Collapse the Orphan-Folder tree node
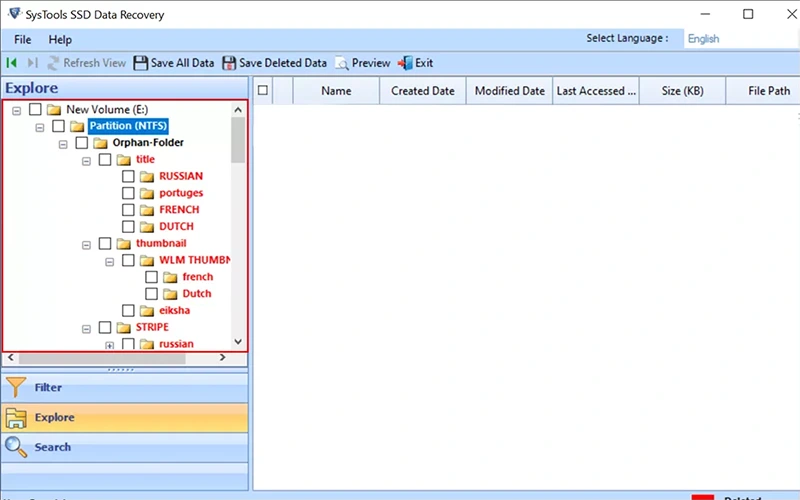Screen dimensions: 800x500 63,144
